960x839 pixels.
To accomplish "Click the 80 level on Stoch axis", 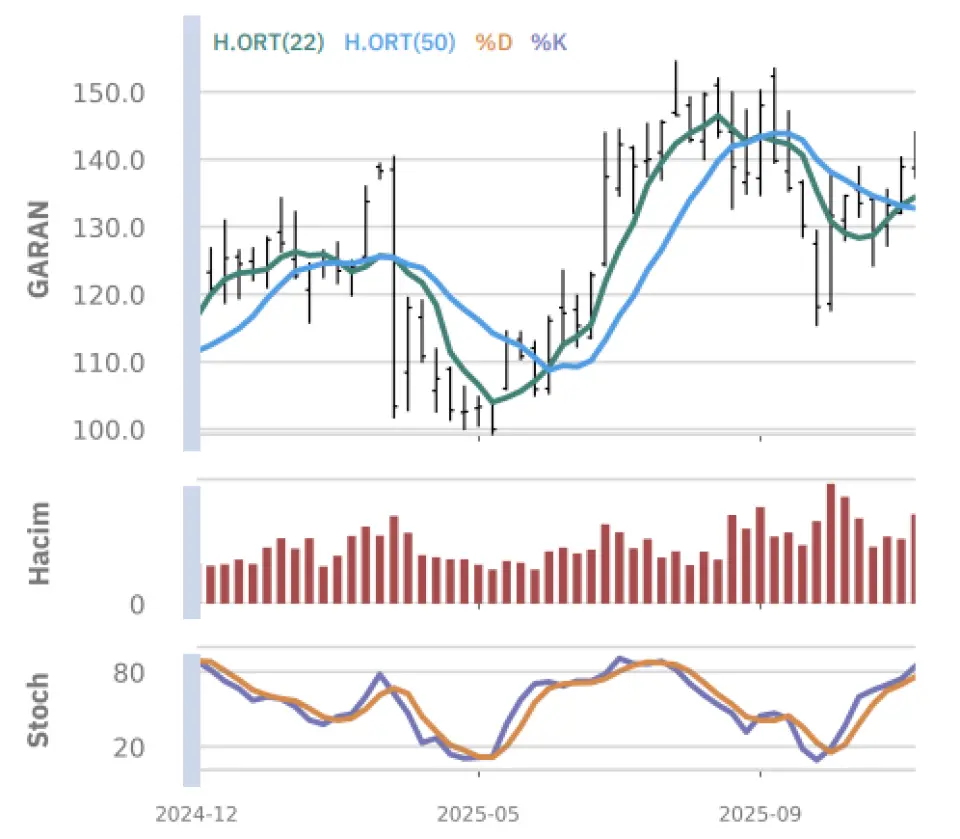I will [x=131, y=673].
